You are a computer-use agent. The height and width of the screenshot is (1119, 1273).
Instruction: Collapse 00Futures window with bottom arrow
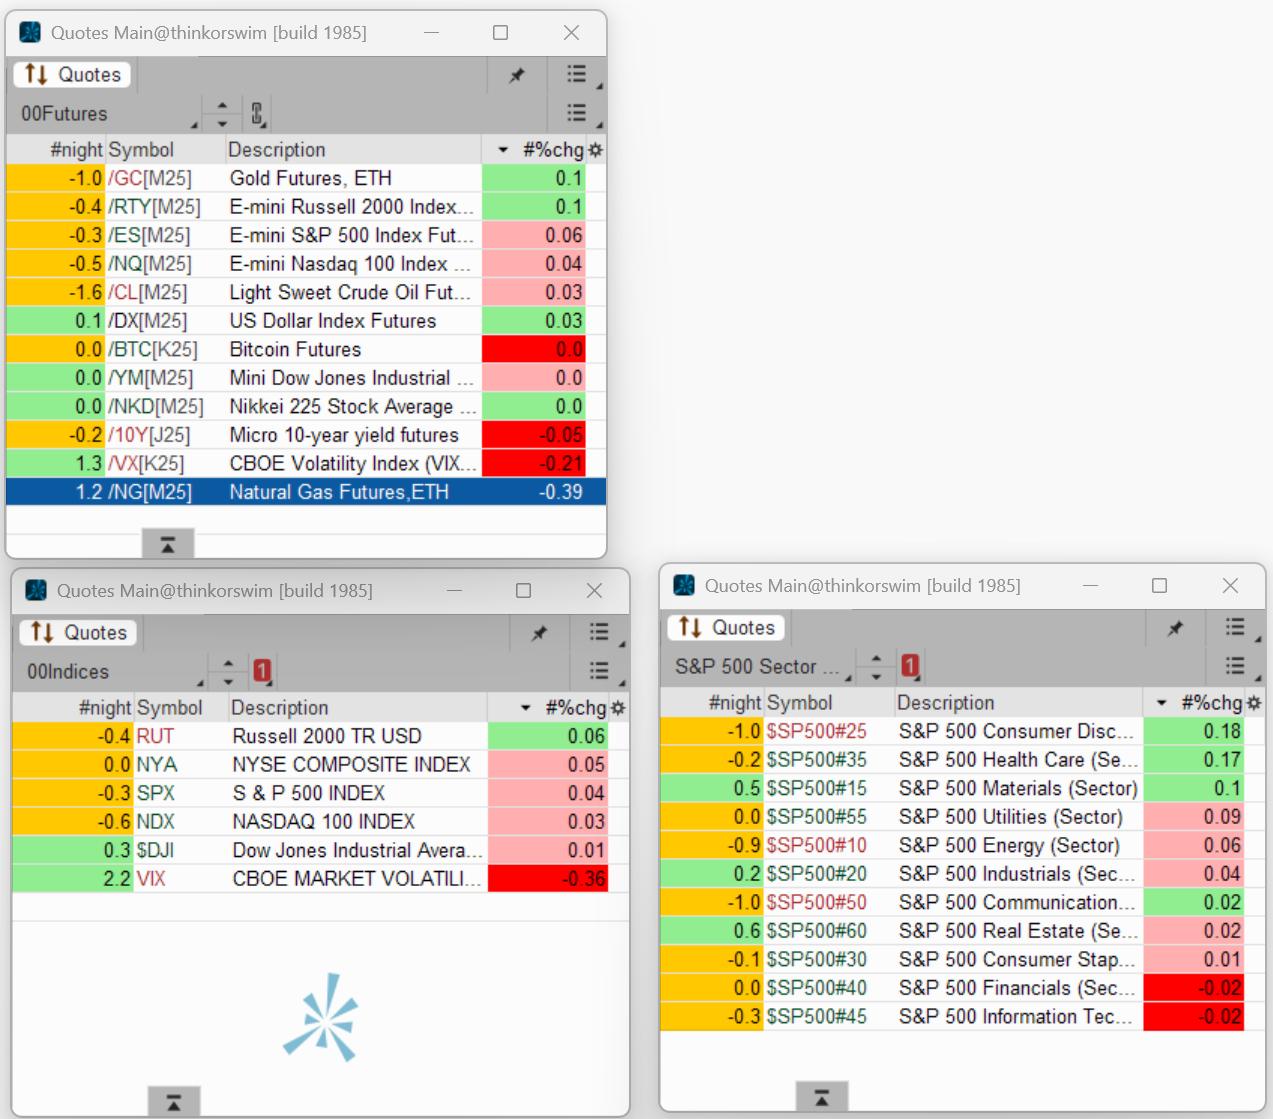click(x=168, y=545)
